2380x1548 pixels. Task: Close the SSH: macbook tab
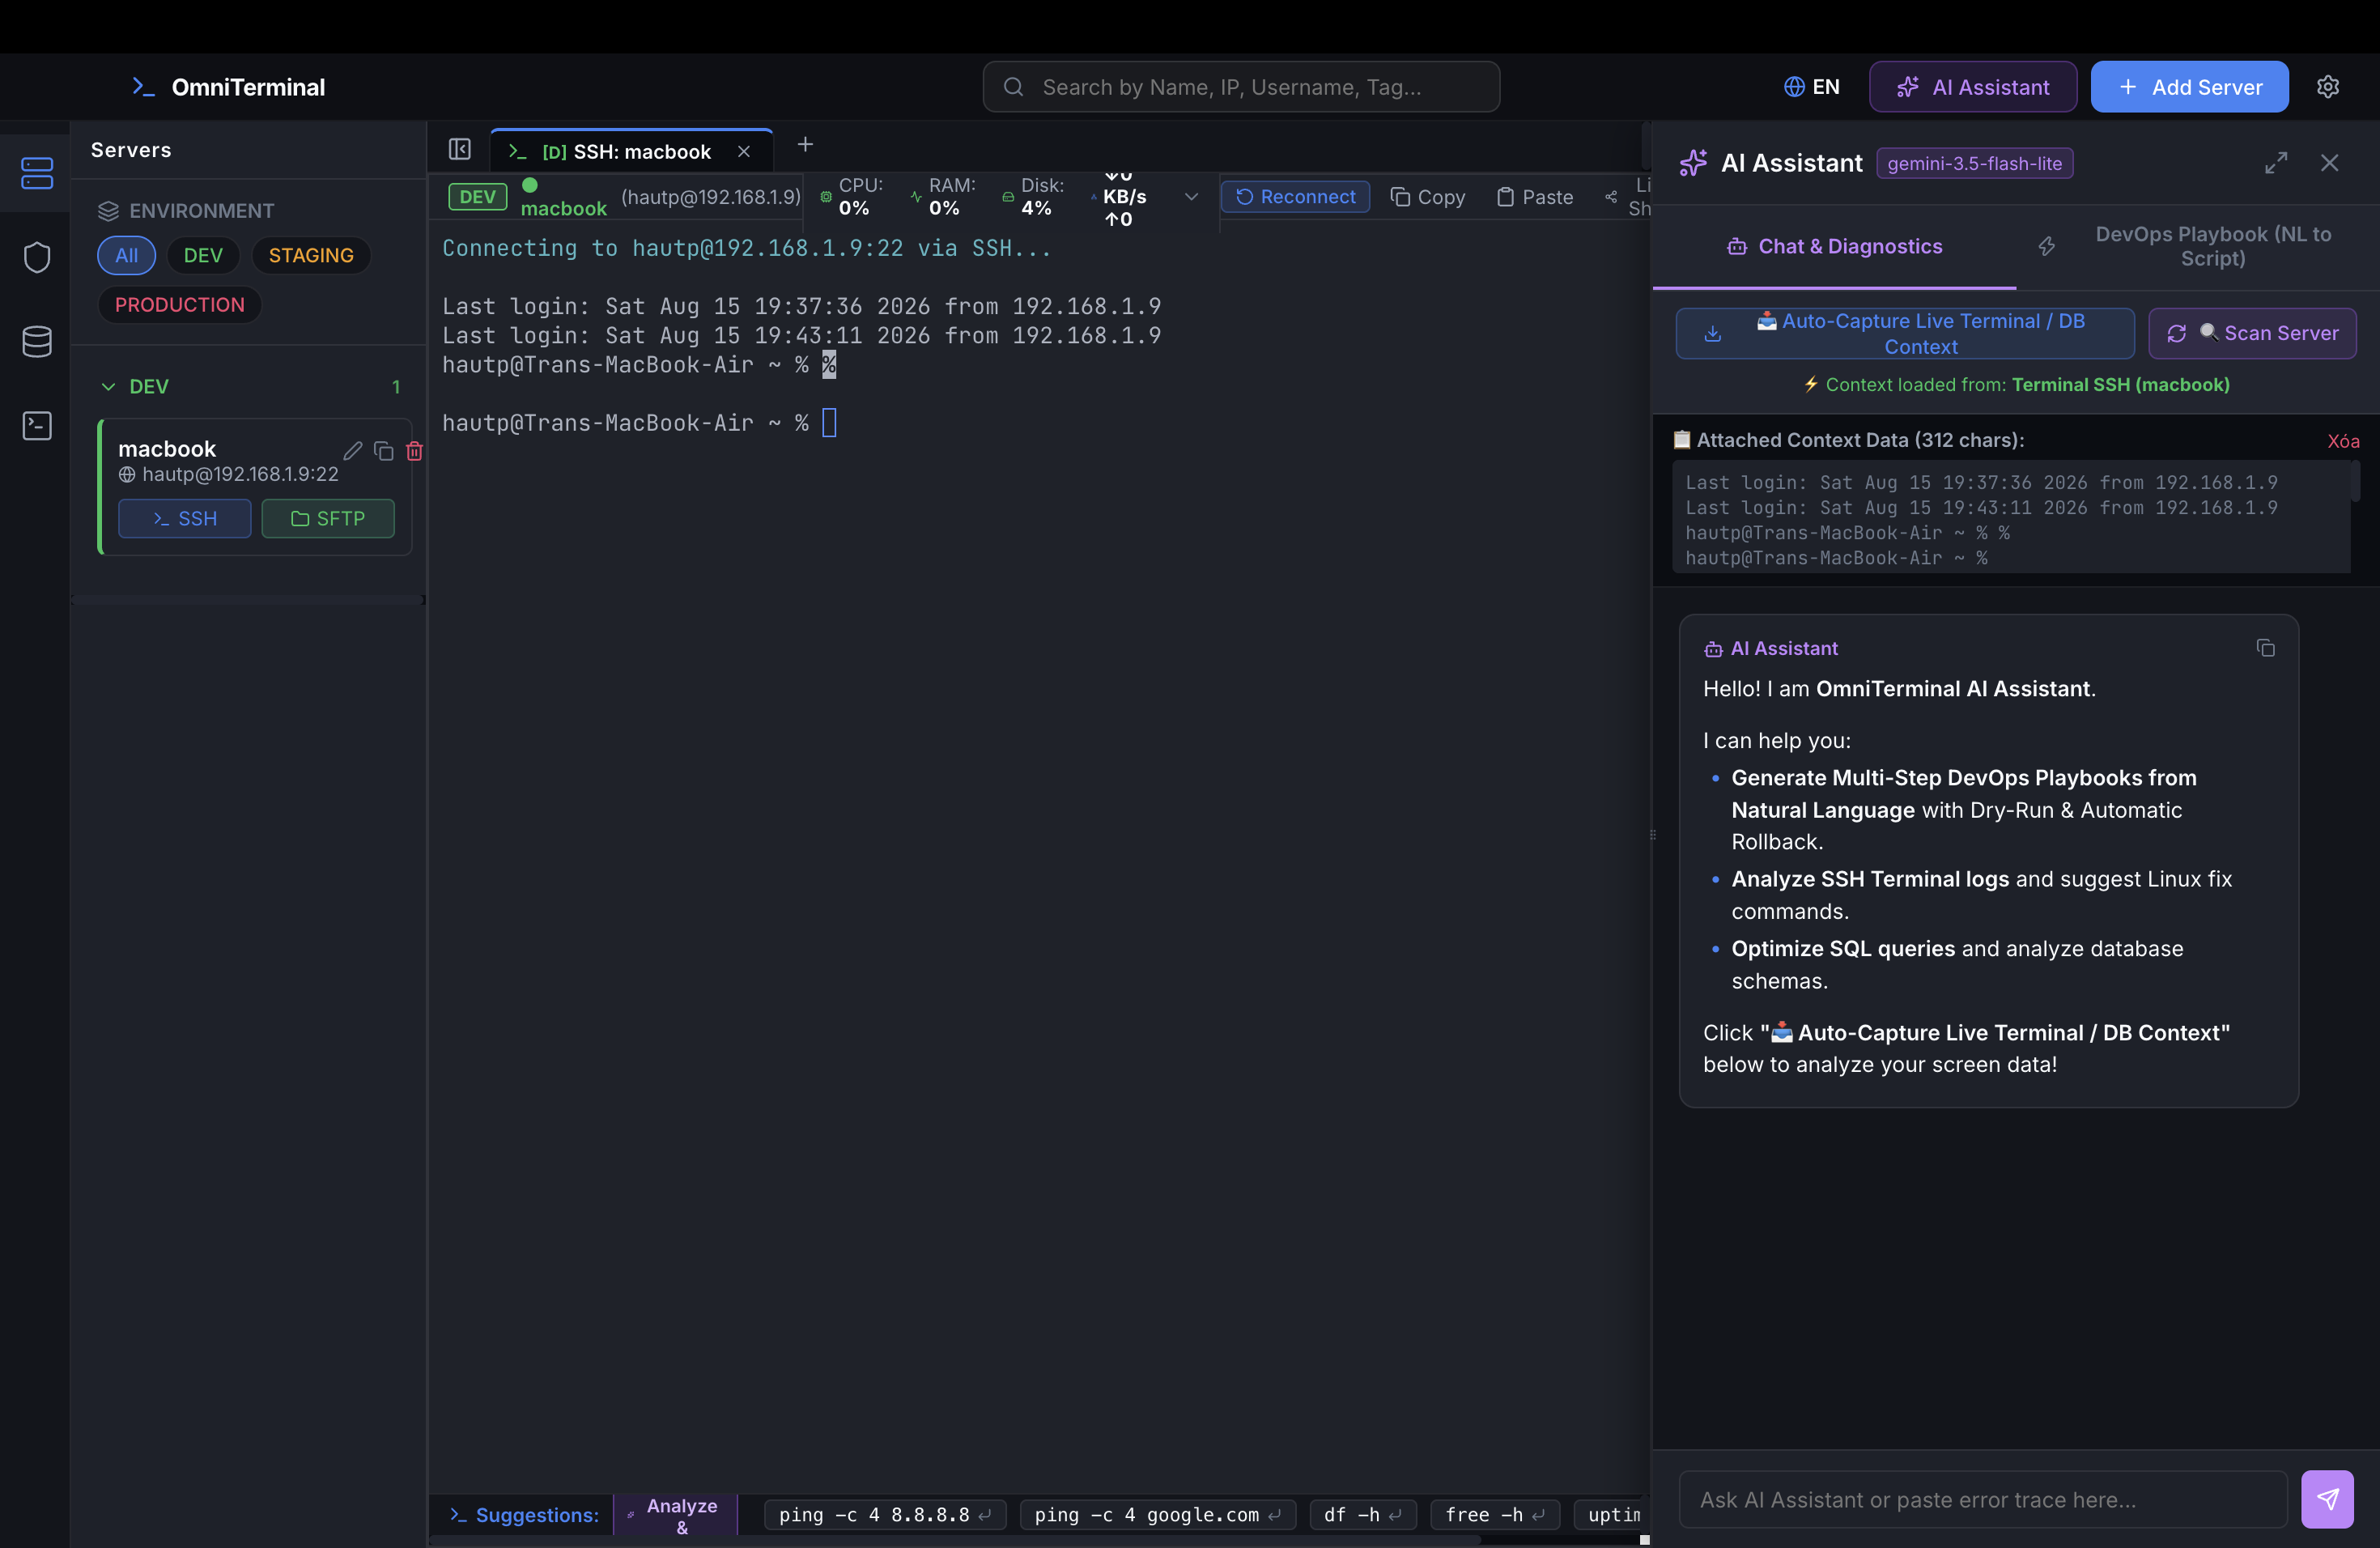tap(744, 152)
